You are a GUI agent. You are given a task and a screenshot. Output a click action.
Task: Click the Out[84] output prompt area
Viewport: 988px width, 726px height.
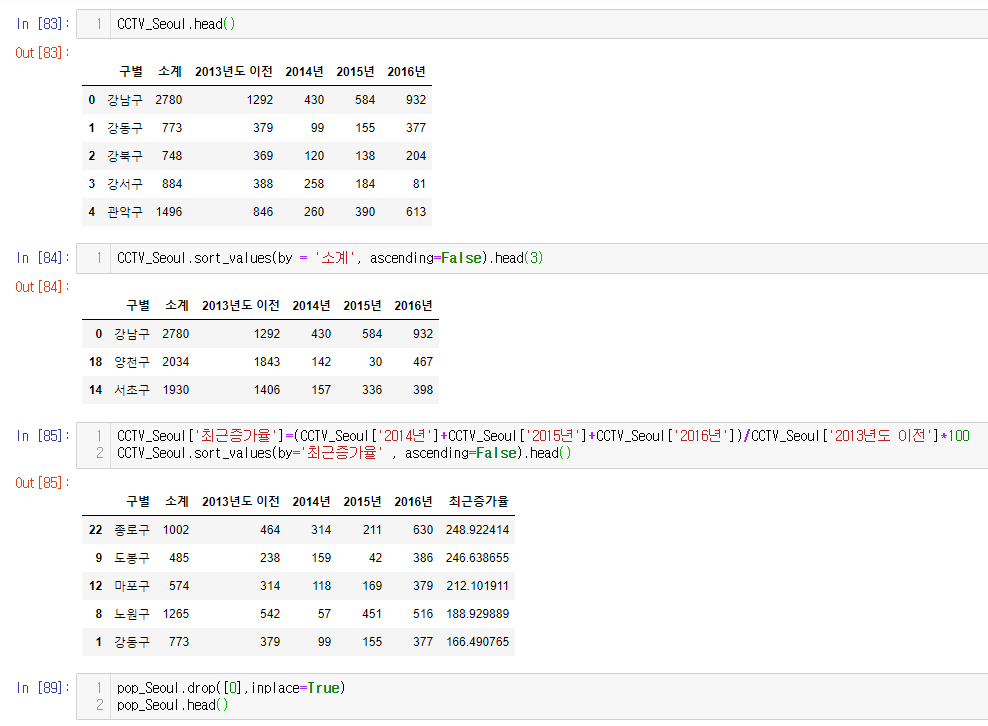point(42,287)
